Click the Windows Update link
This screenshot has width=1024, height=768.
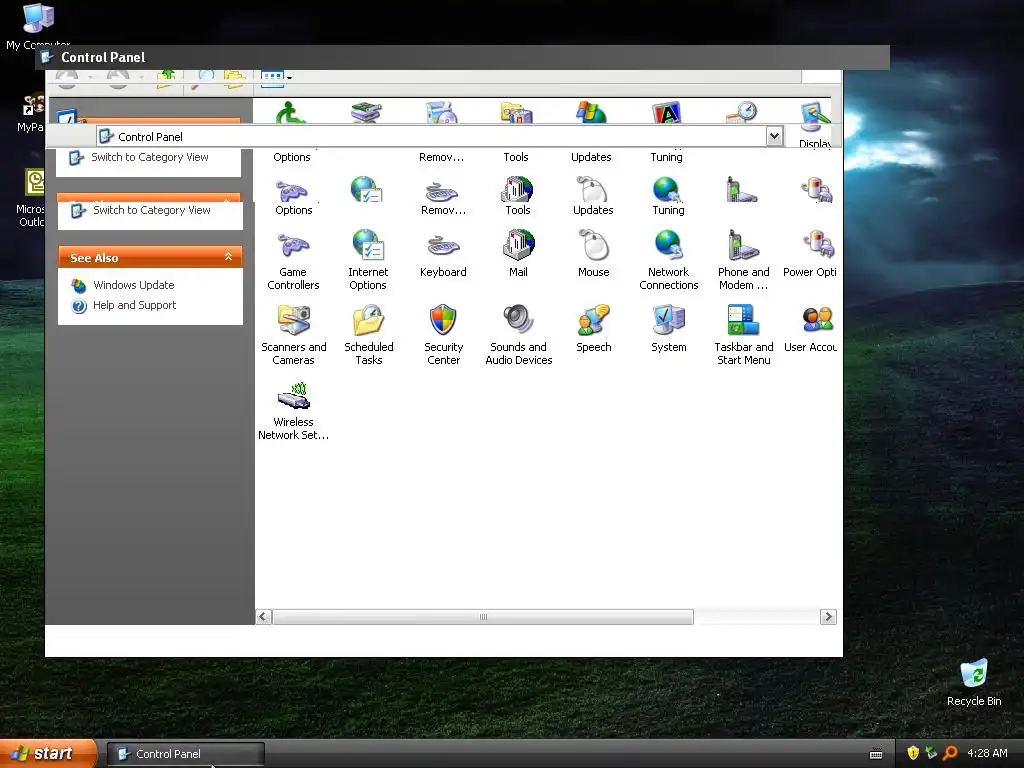click(133, 285)
